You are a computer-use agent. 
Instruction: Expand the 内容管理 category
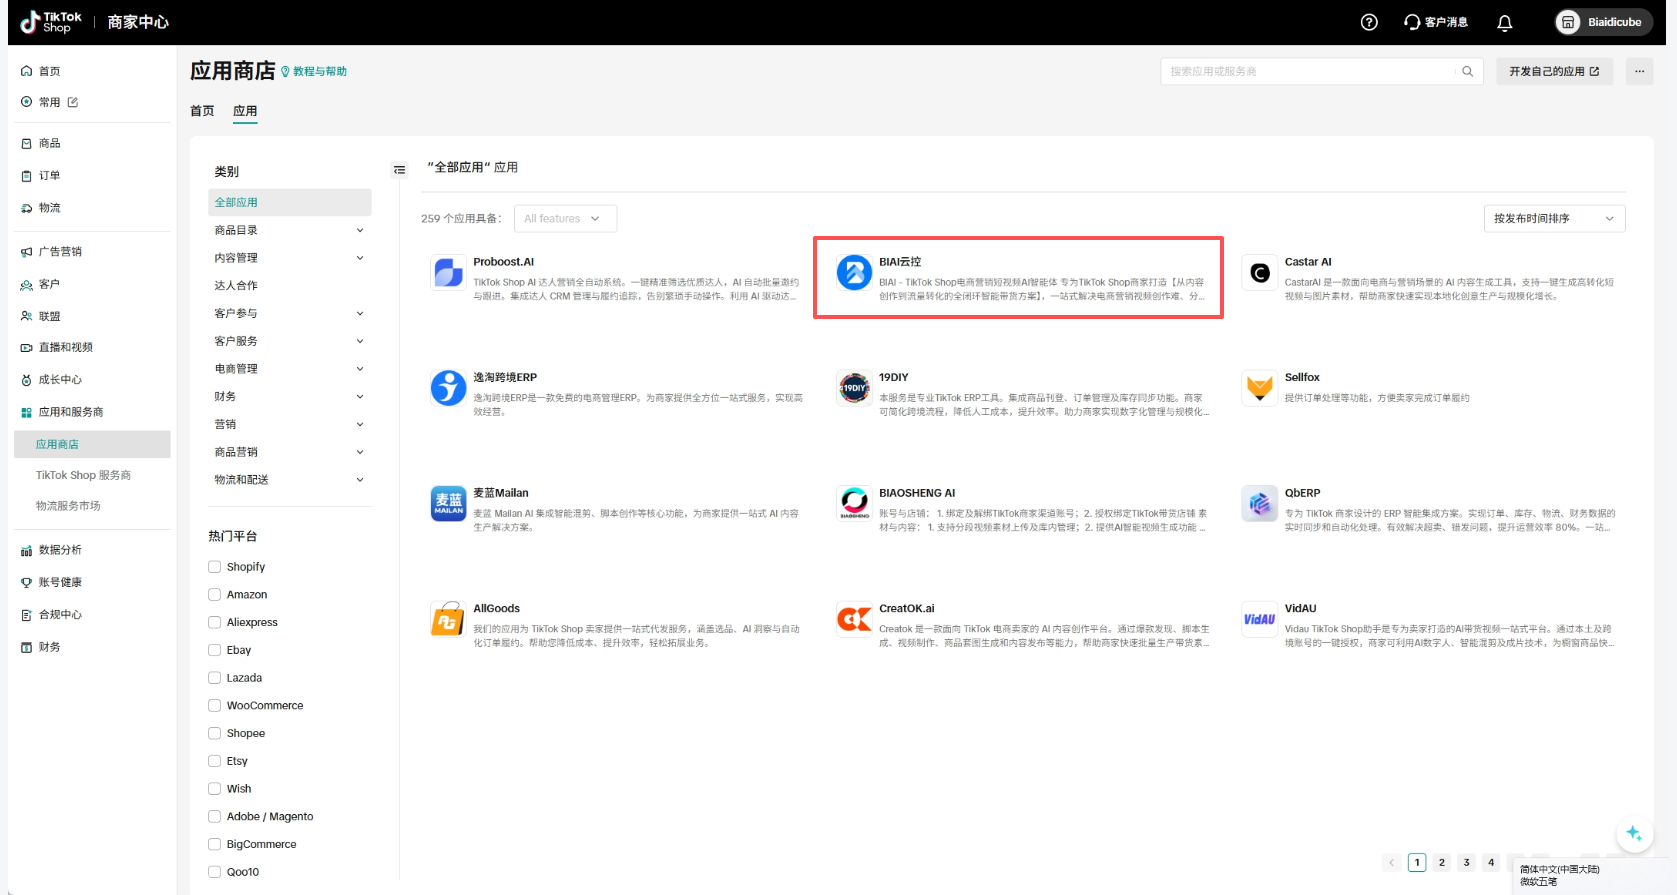tap(360, 258)
